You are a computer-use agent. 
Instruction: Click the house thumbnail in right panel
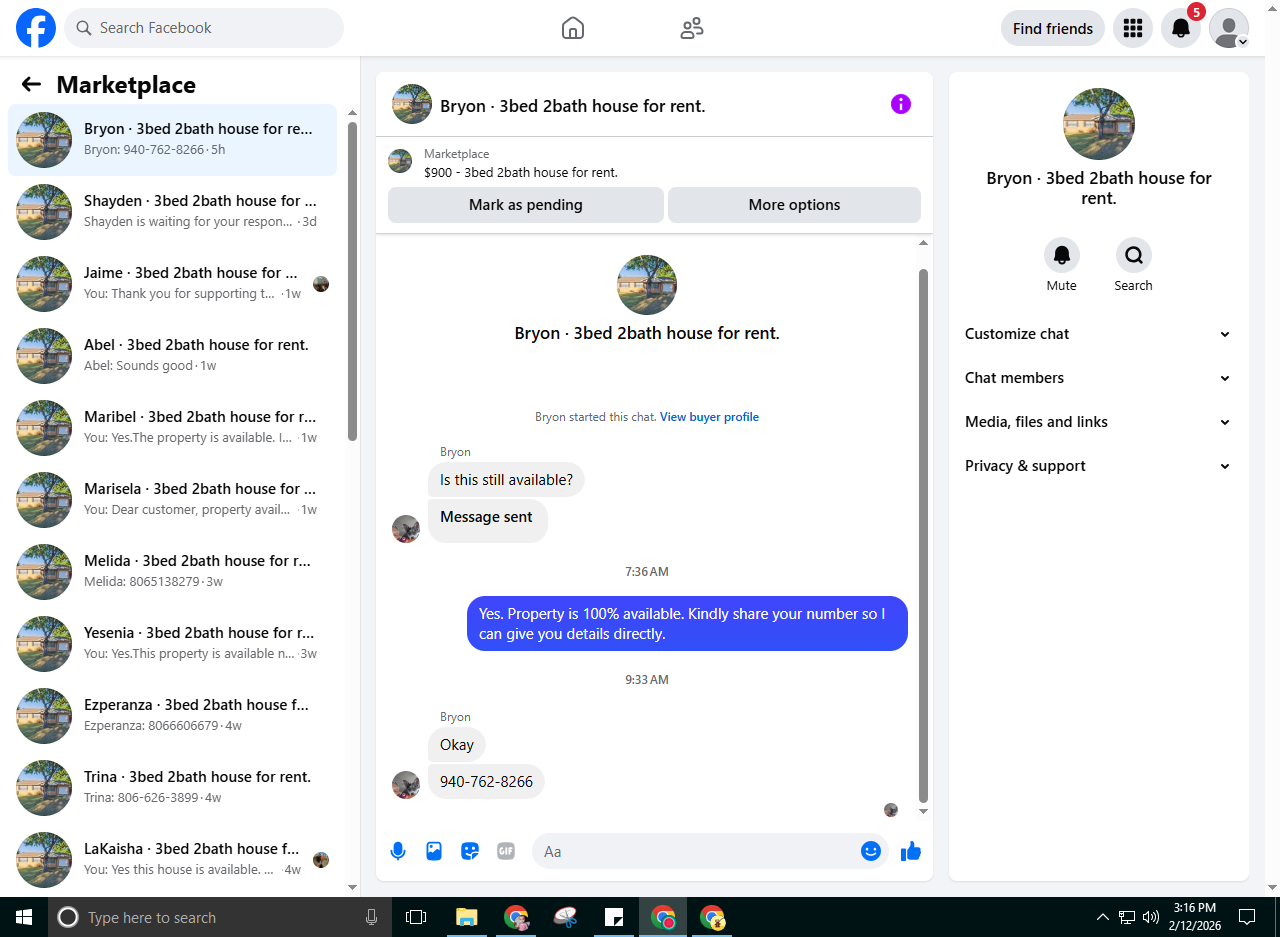pyautogui.click(x=1099, y=124)
